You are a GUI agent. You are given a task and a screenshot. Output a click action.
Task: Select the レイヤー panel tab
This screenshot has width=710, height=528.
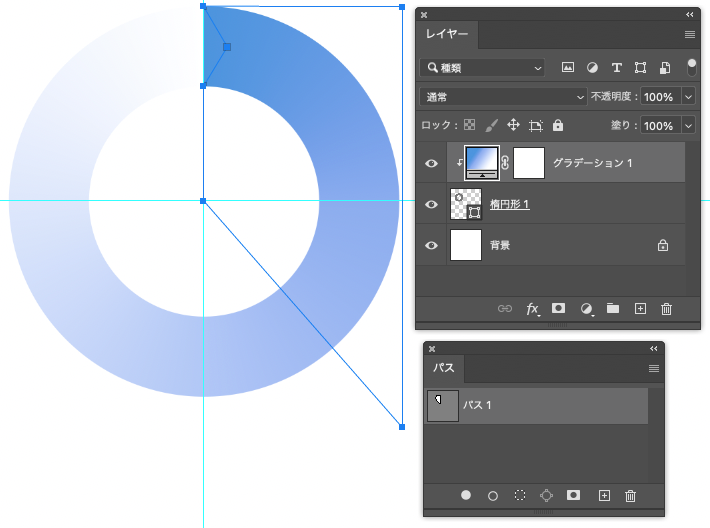446,34
